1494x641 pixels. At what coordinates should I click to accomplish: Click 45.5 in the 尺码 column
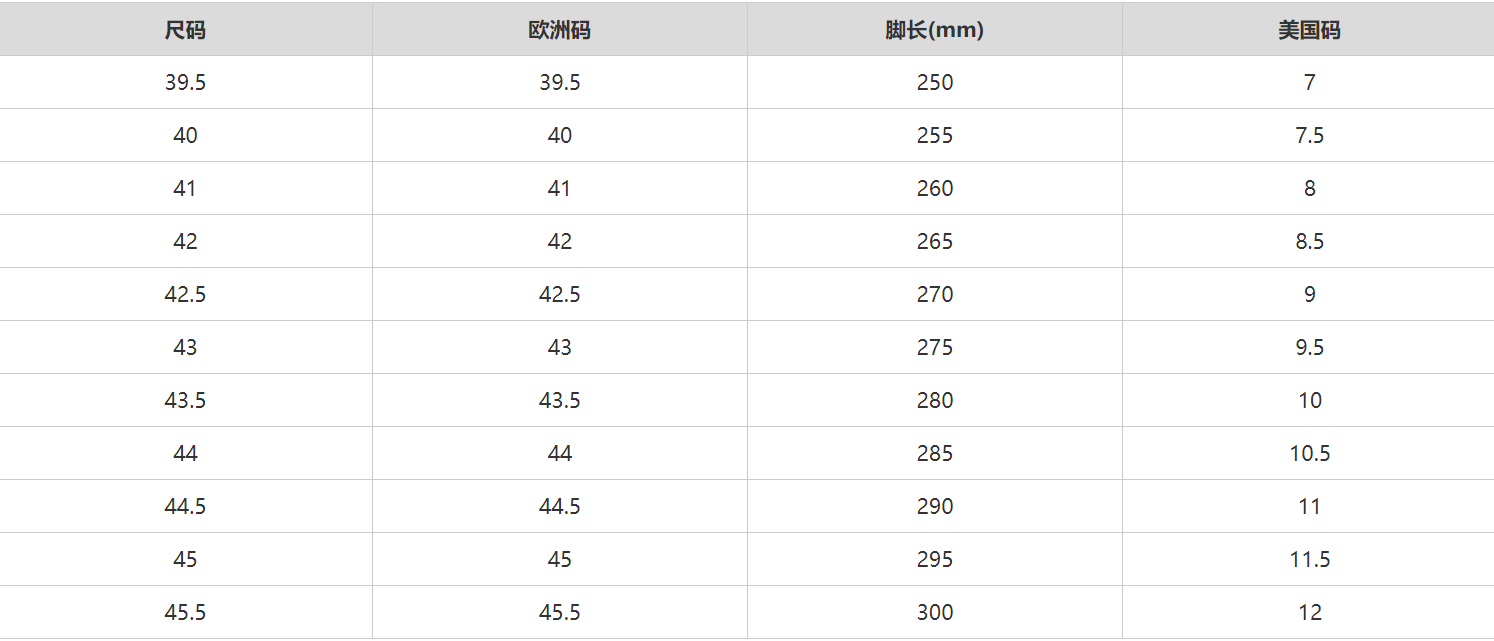185,612
